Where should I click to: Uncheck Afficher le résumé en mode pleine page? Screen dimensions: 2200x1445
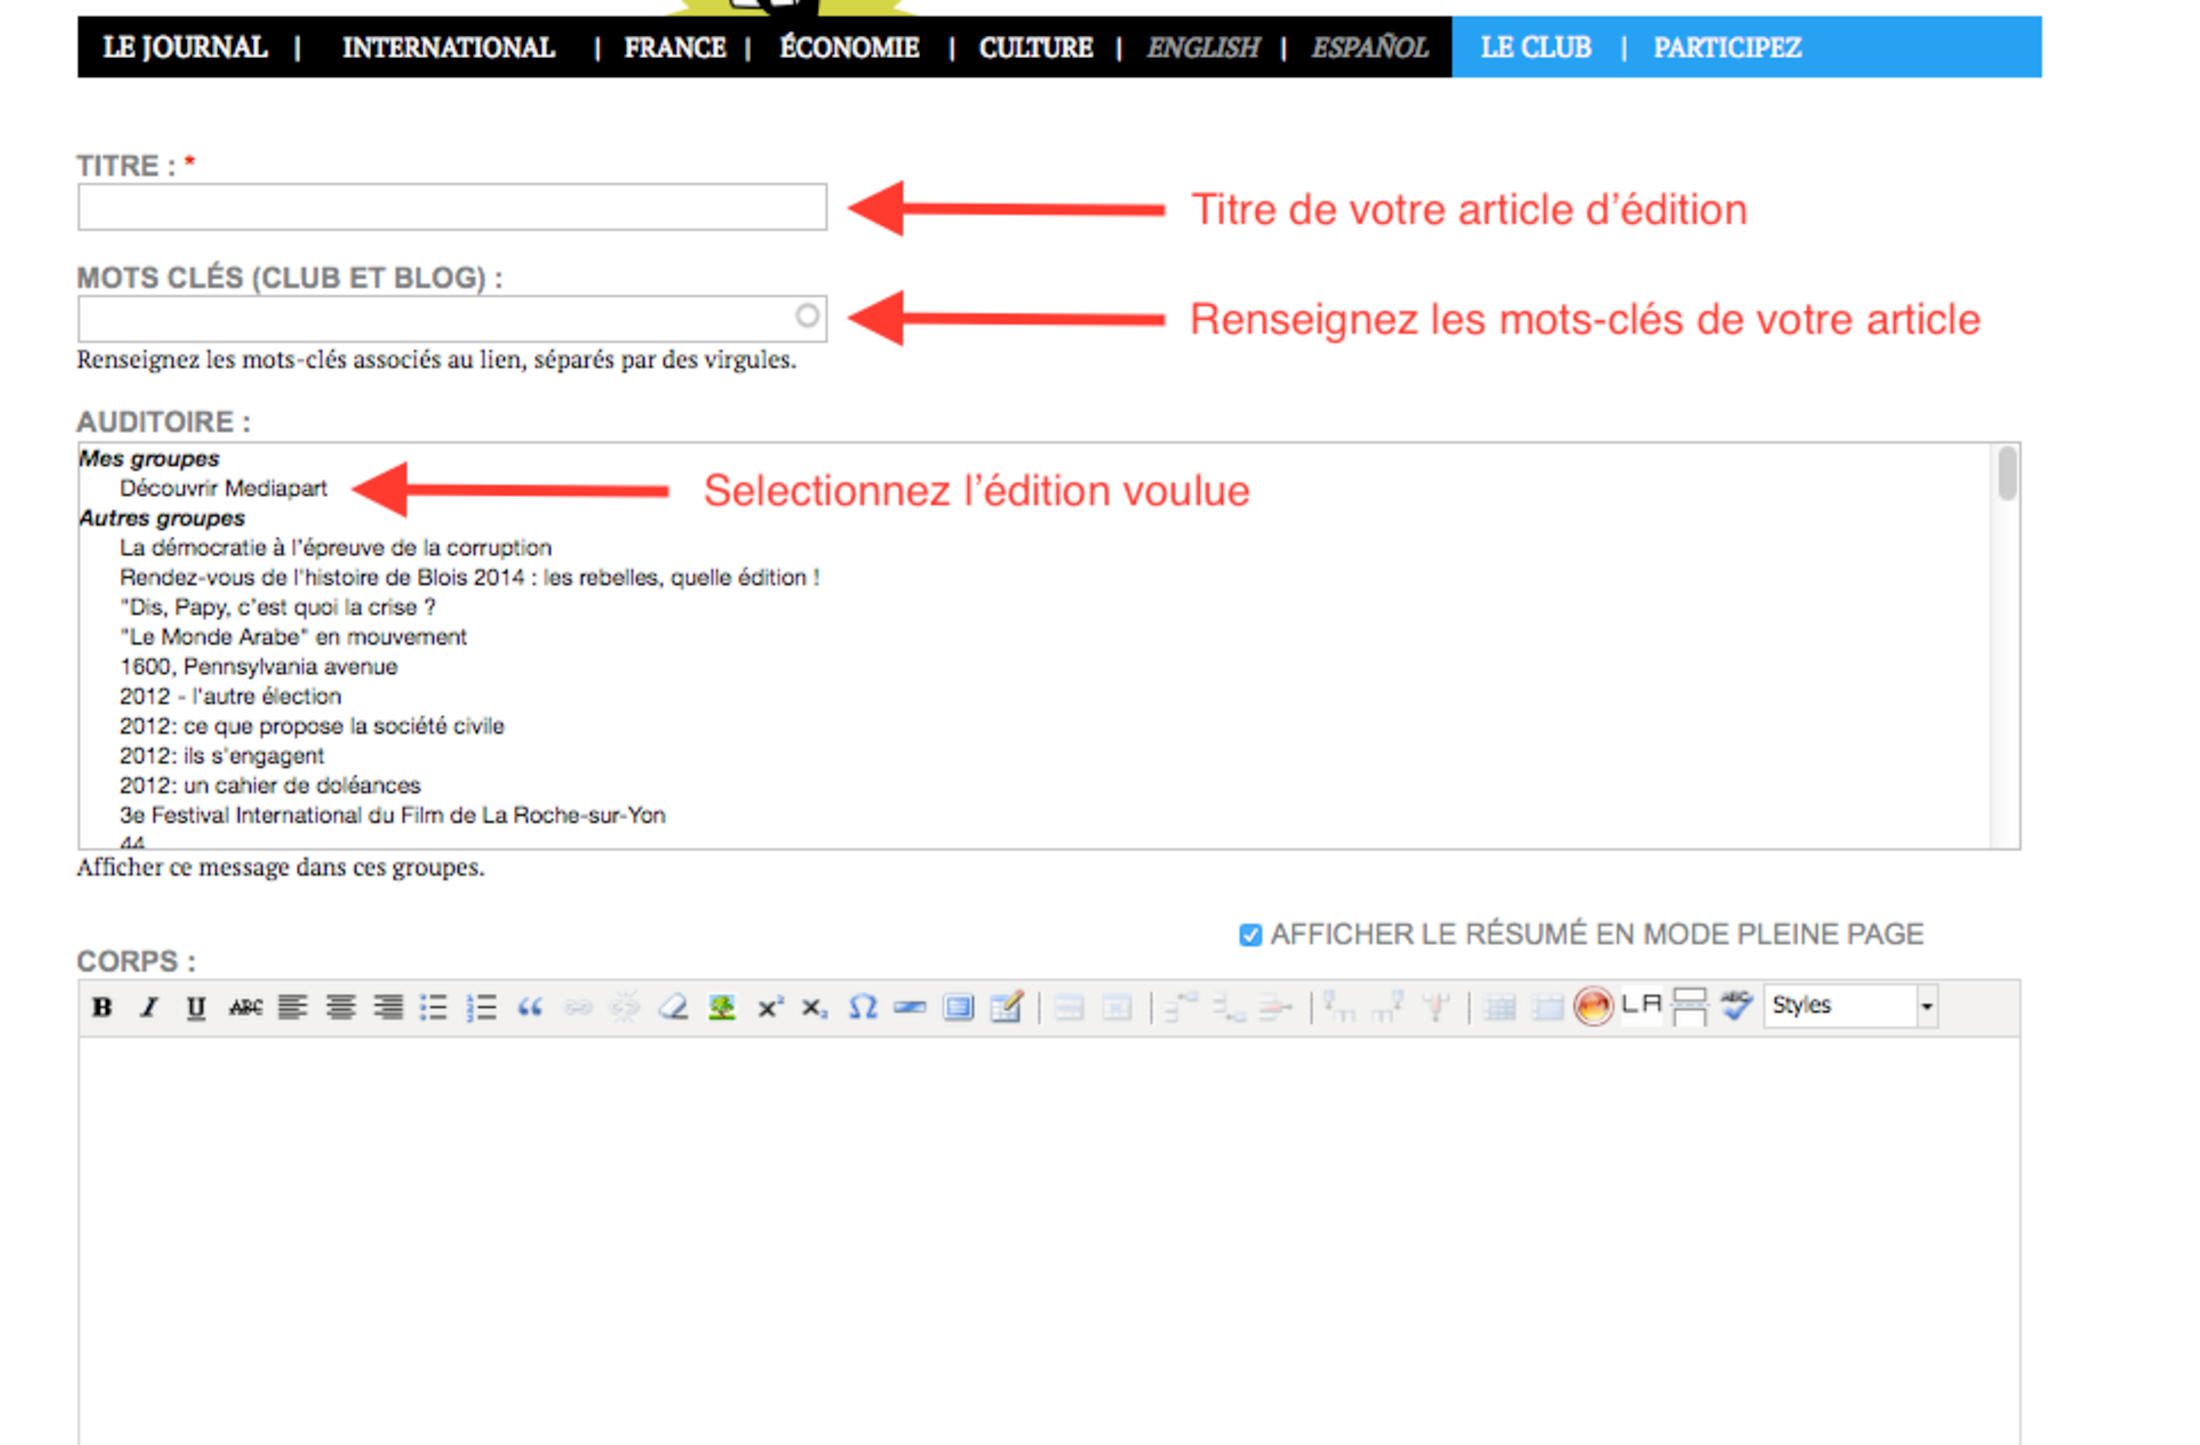(x=1249, y=935)
